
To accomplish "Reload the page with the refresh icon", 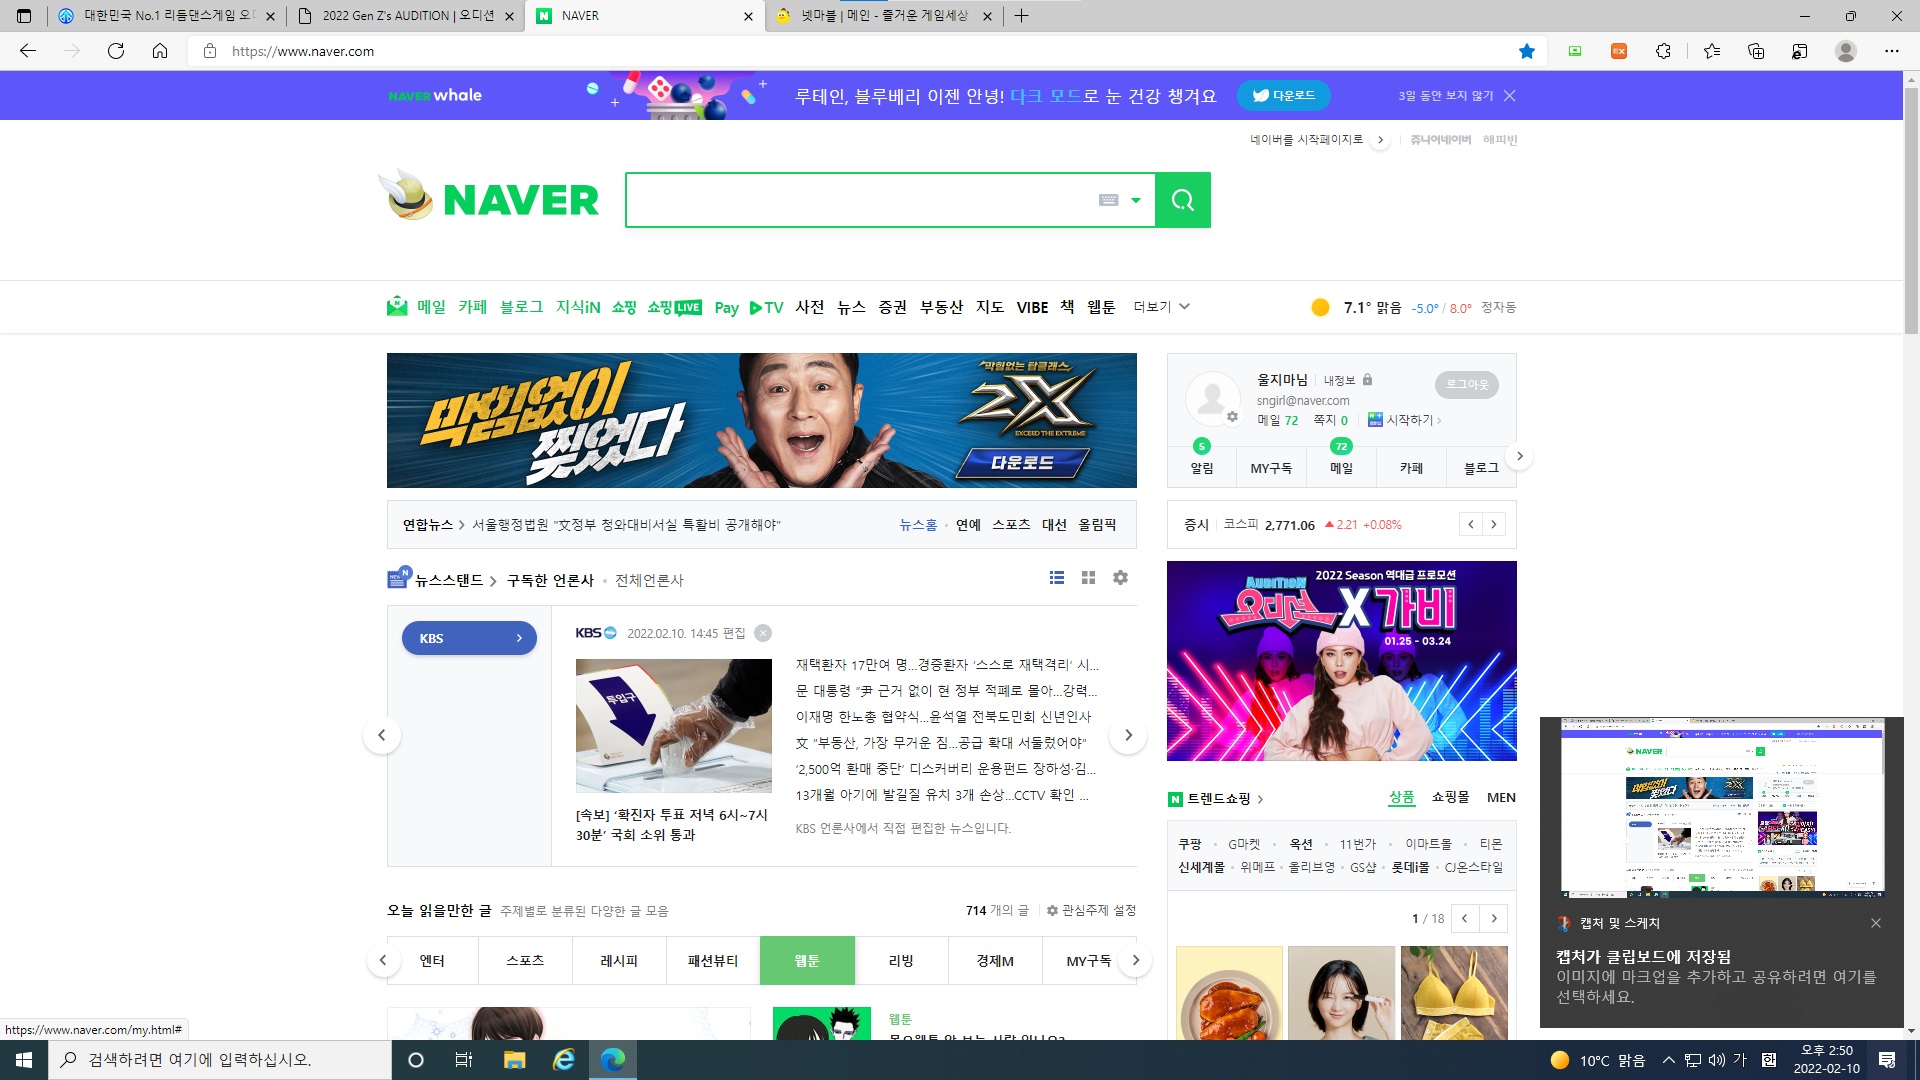I will click(116, 51).
